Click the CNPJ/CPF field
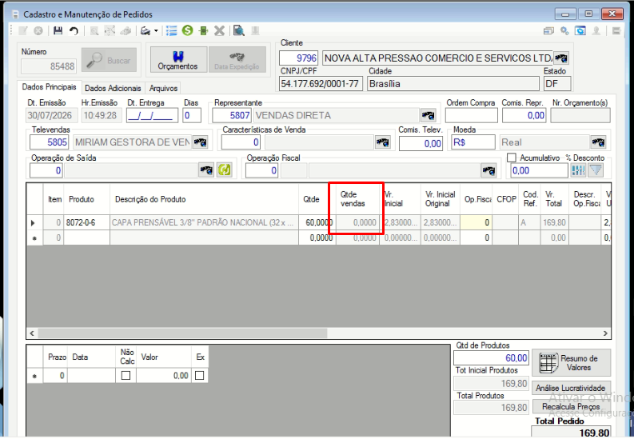Screen dimensions: 634x439 click(x=321, y=84)
